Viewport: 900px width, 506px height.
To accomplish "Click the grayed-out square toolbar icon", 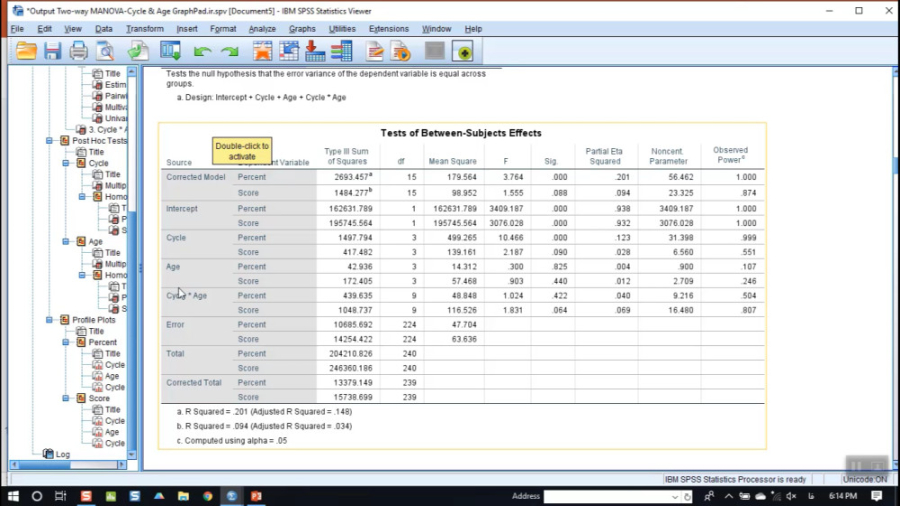I will pos(435,51).
